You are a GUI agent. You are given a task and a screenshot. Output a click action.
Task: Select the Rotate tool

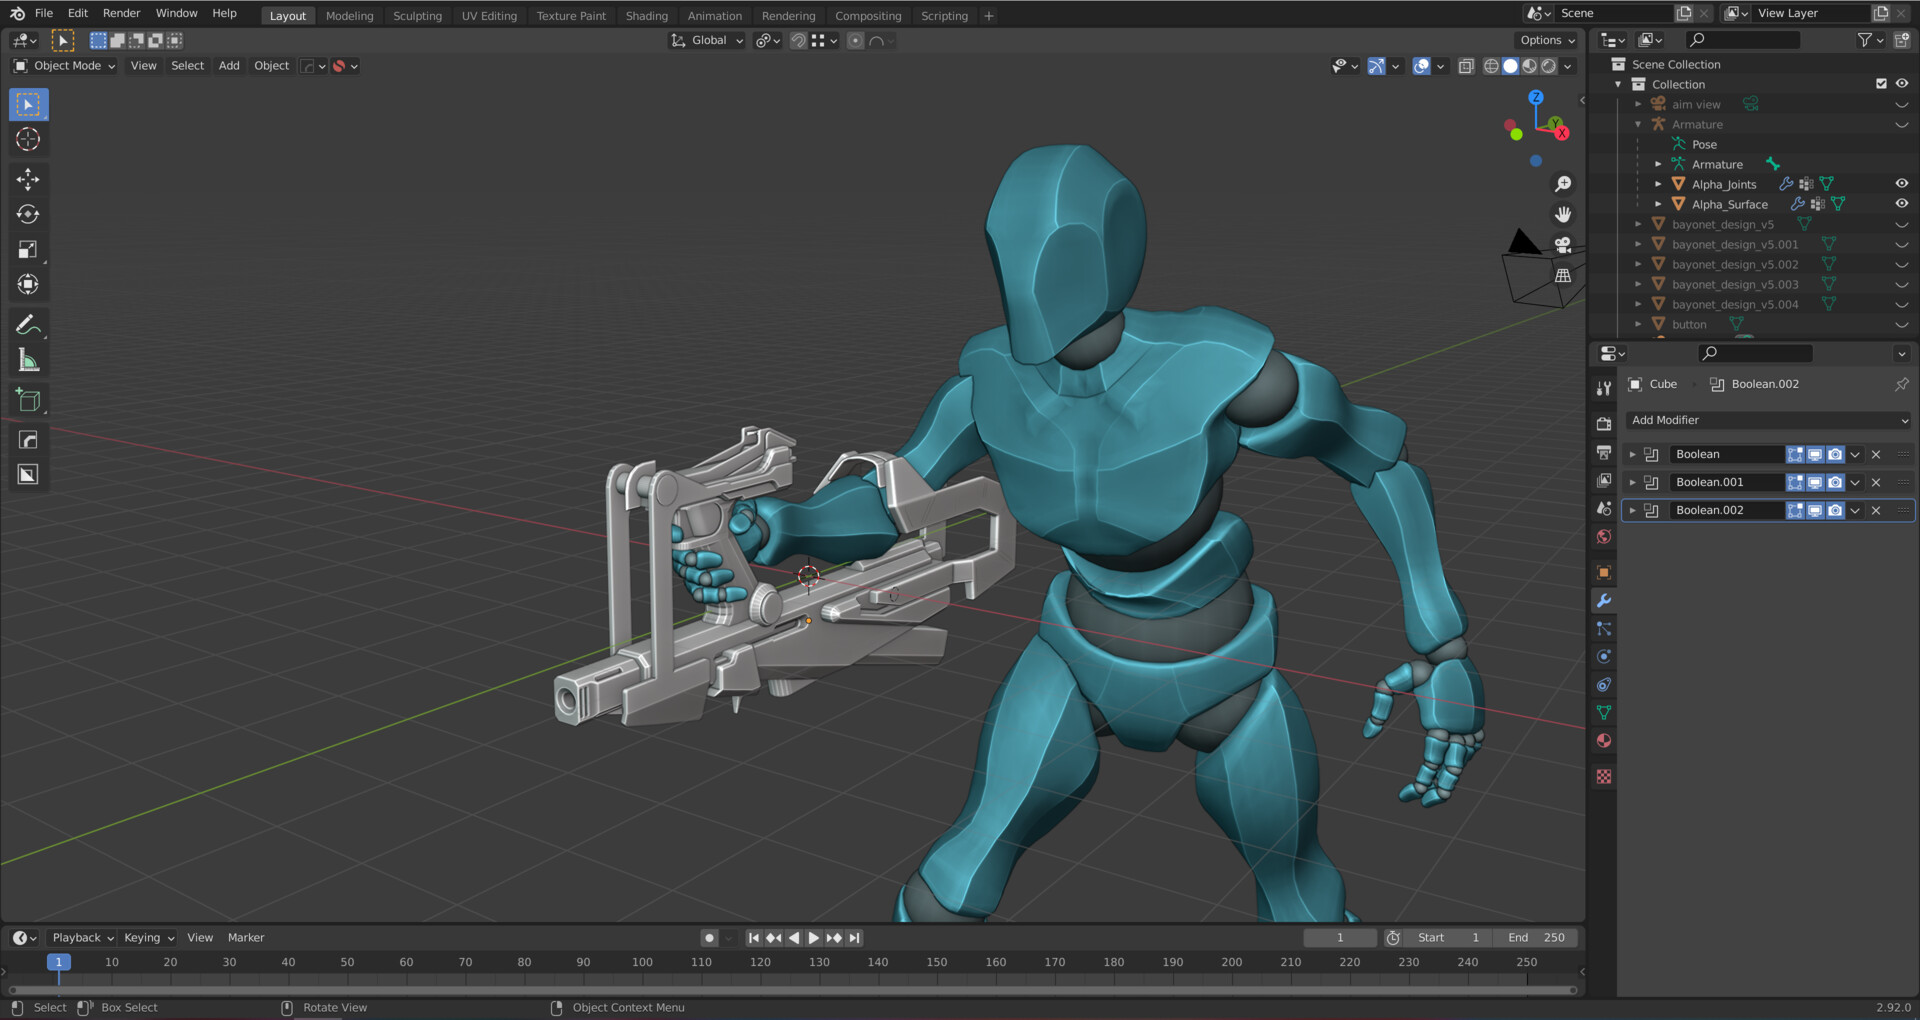[x=28, y=214]
